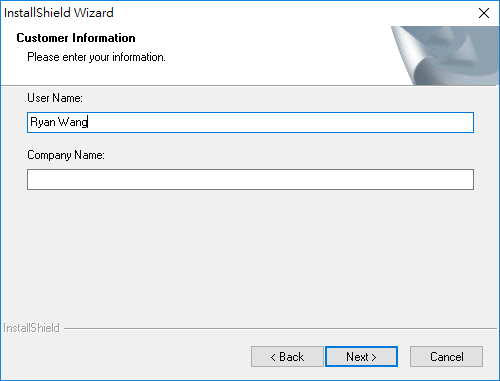The height and width of the screenshot is (381, 500).
Task: Click the Next button
Action: tap(361, 357)
